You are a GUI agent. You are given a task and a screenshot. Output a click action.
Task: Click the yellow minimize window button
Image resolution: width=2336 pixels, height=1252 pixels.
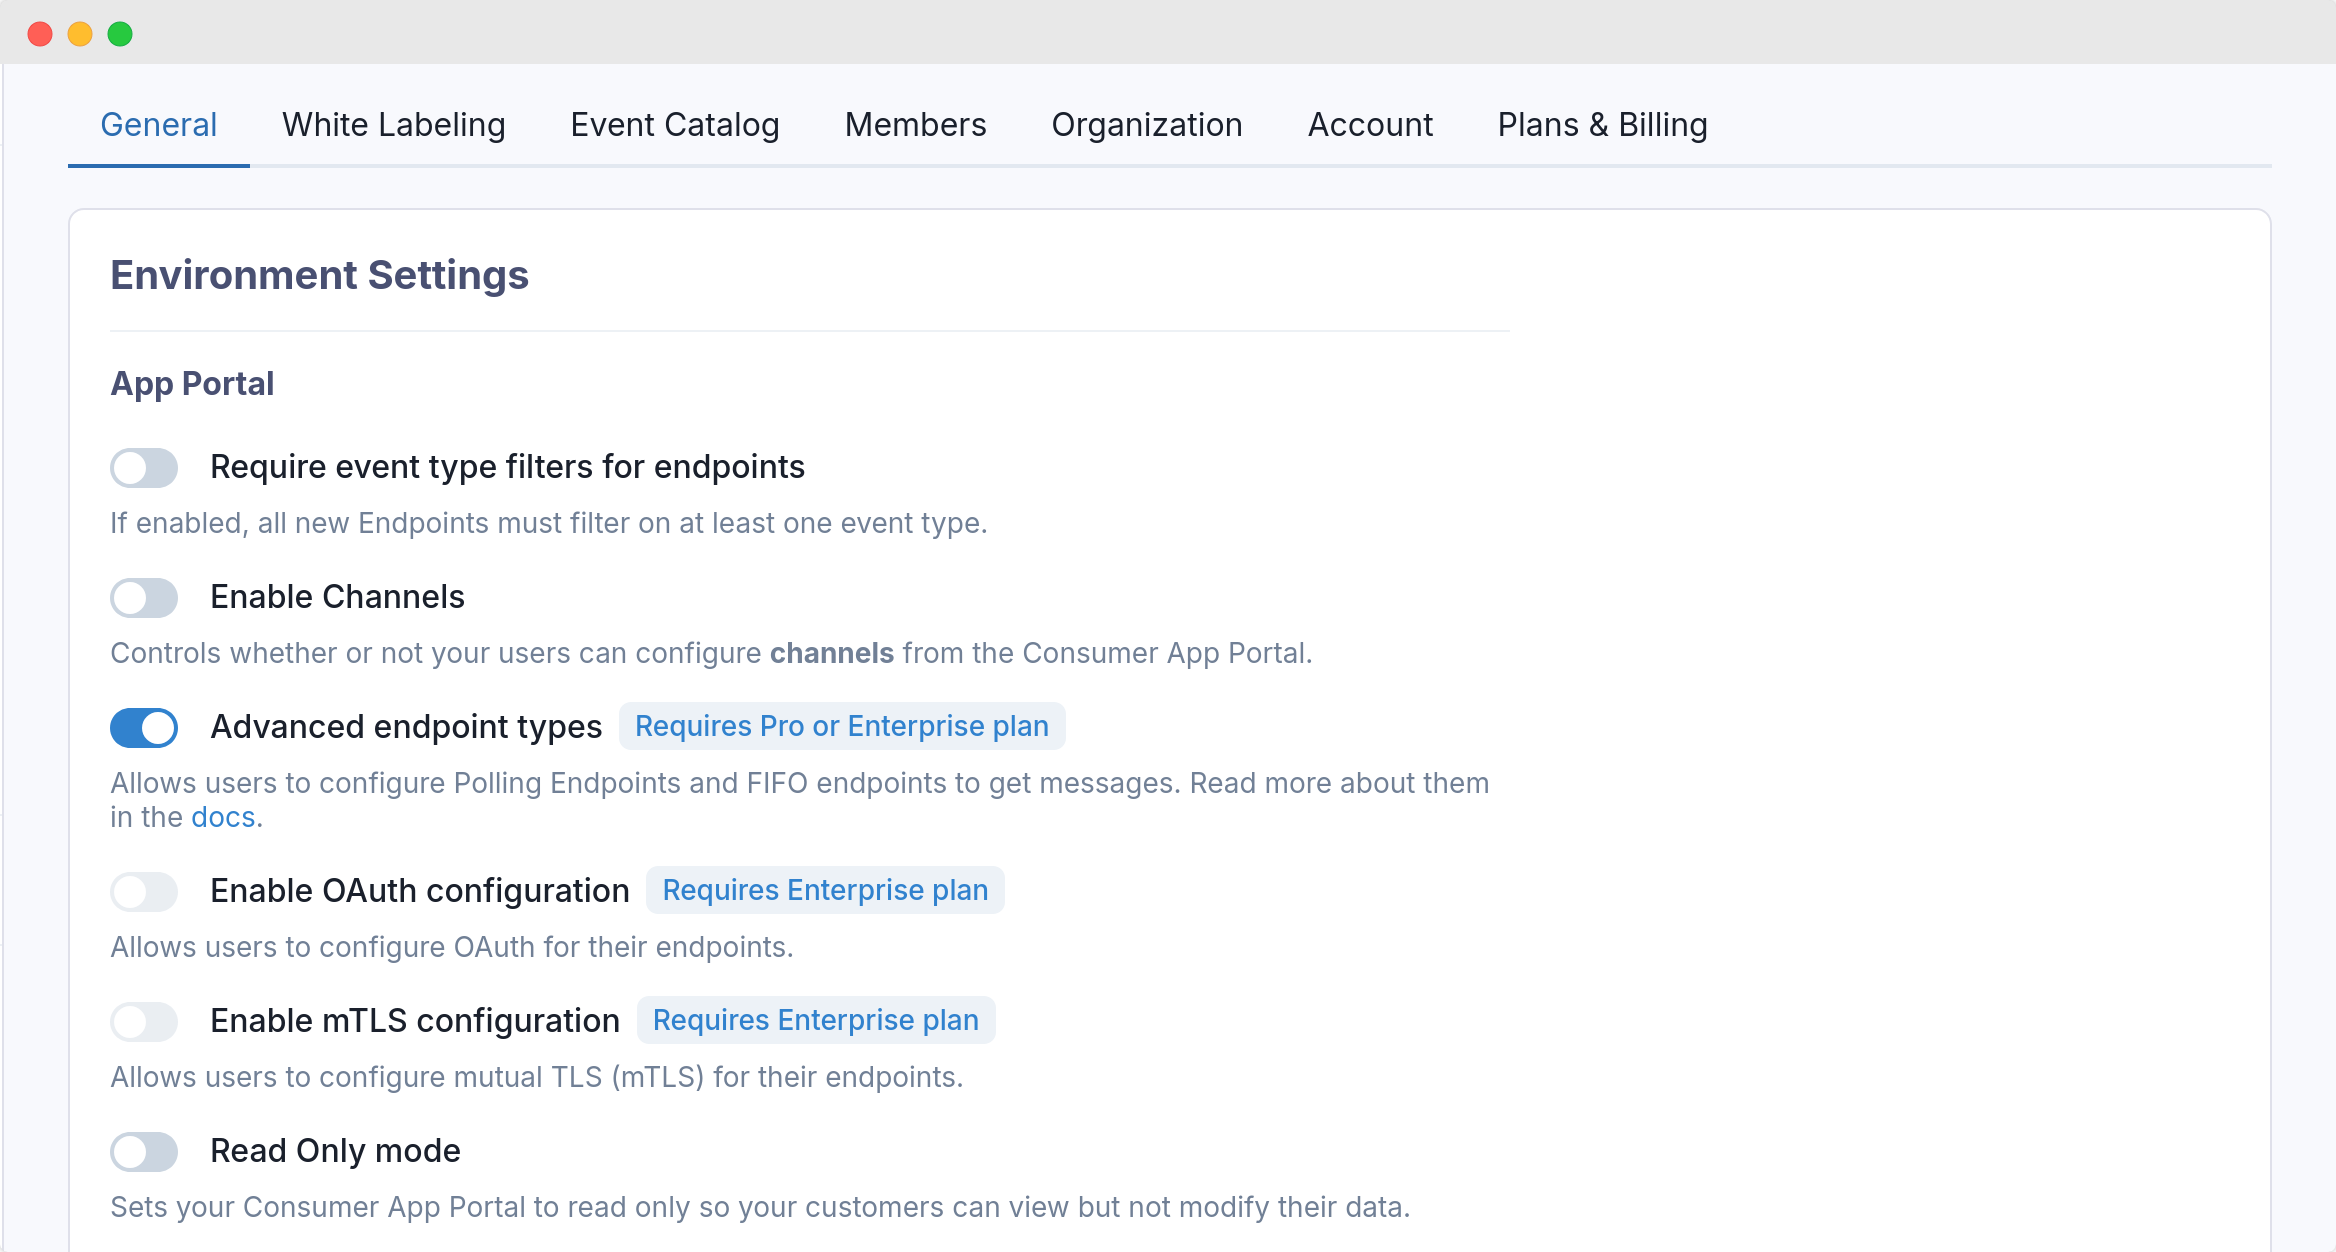coord(80,34)
